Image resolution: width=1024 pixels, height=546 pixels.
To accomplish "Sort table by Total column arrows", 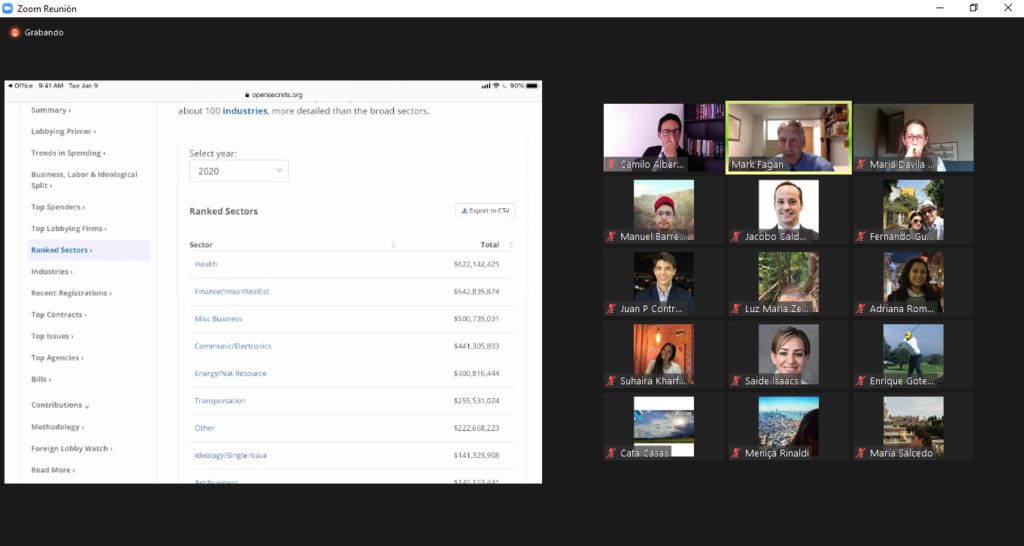I will [x=511, y=245].
